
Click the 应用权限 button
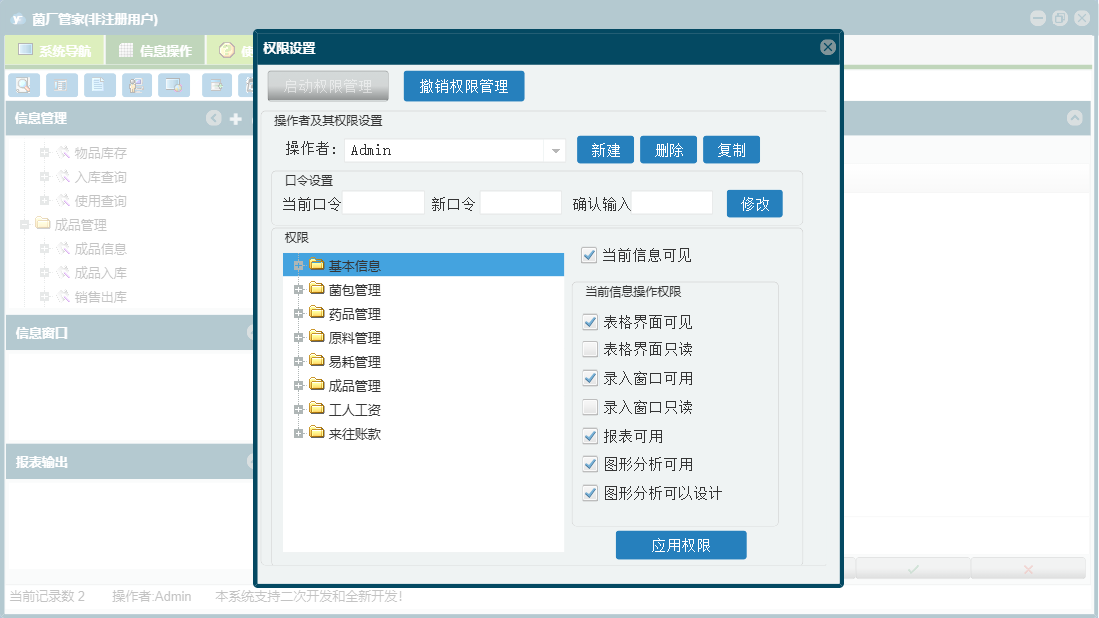pyautogui.click(x=681, y=545)
